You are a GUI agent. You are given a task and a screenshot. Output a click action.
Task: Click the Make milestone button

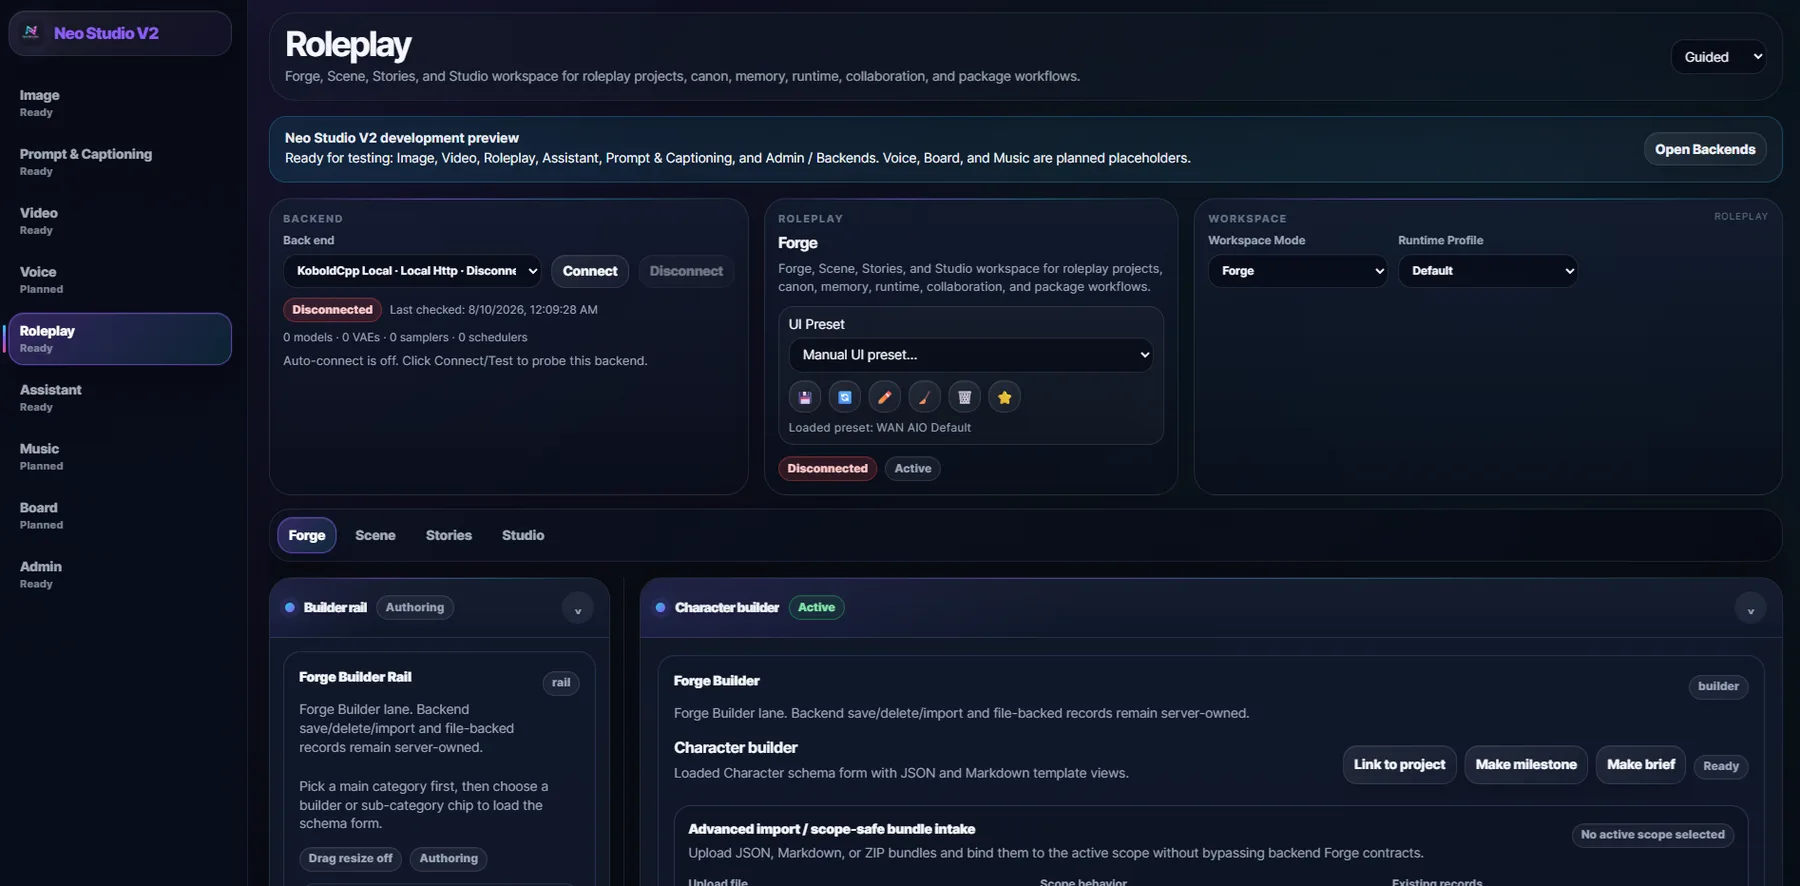point(1526,765)
